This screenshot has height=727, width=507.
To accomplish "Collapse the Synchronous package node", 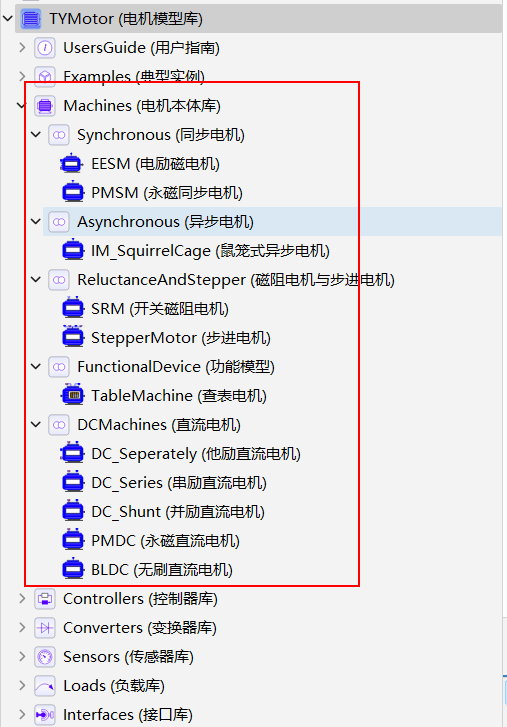I will [36, 134].
